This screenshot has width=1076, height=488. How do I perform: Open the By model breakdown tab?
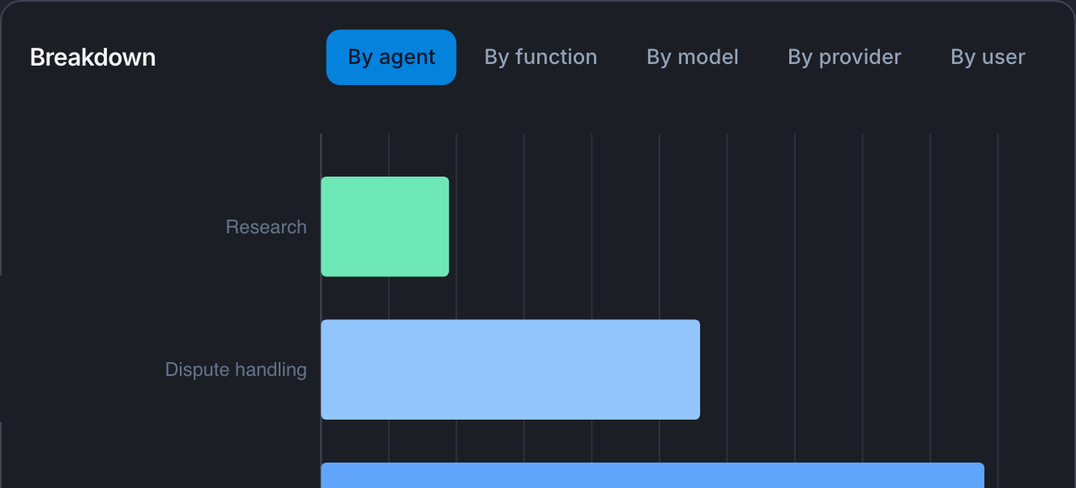pyautogui.click(x=692, y=57)
